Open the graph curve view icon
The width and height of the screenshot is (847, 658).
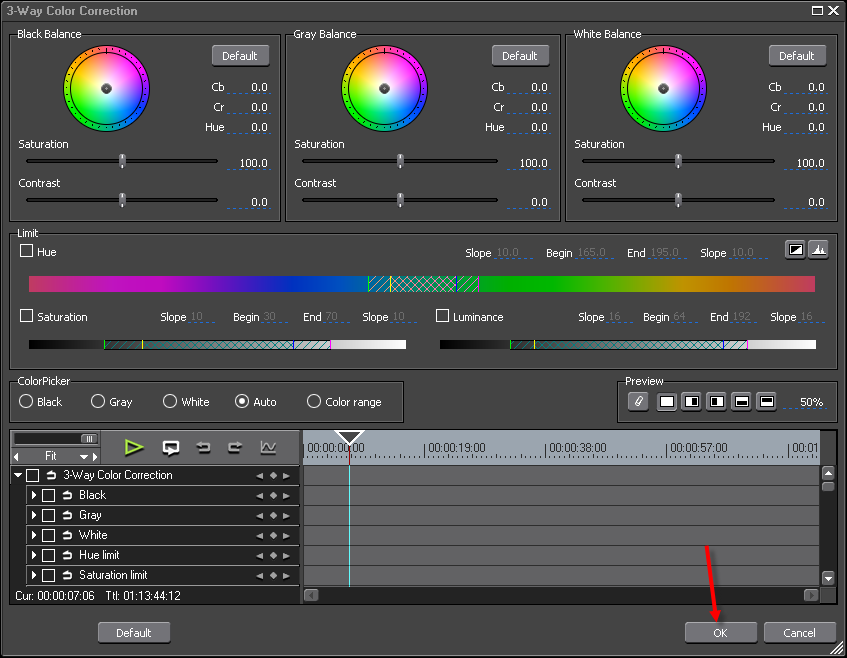tap(268, 447)
